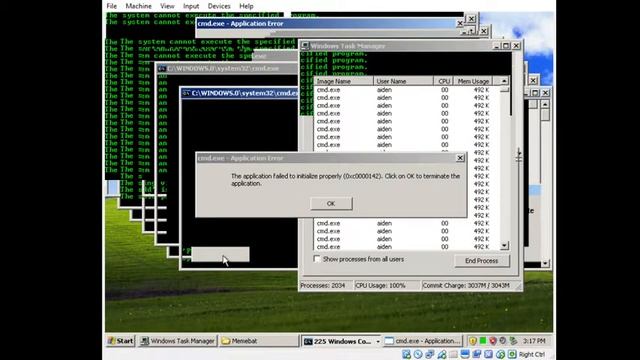Click the red security shield tray icon
The image size is (640, 360).
click(x=493, y=341)
